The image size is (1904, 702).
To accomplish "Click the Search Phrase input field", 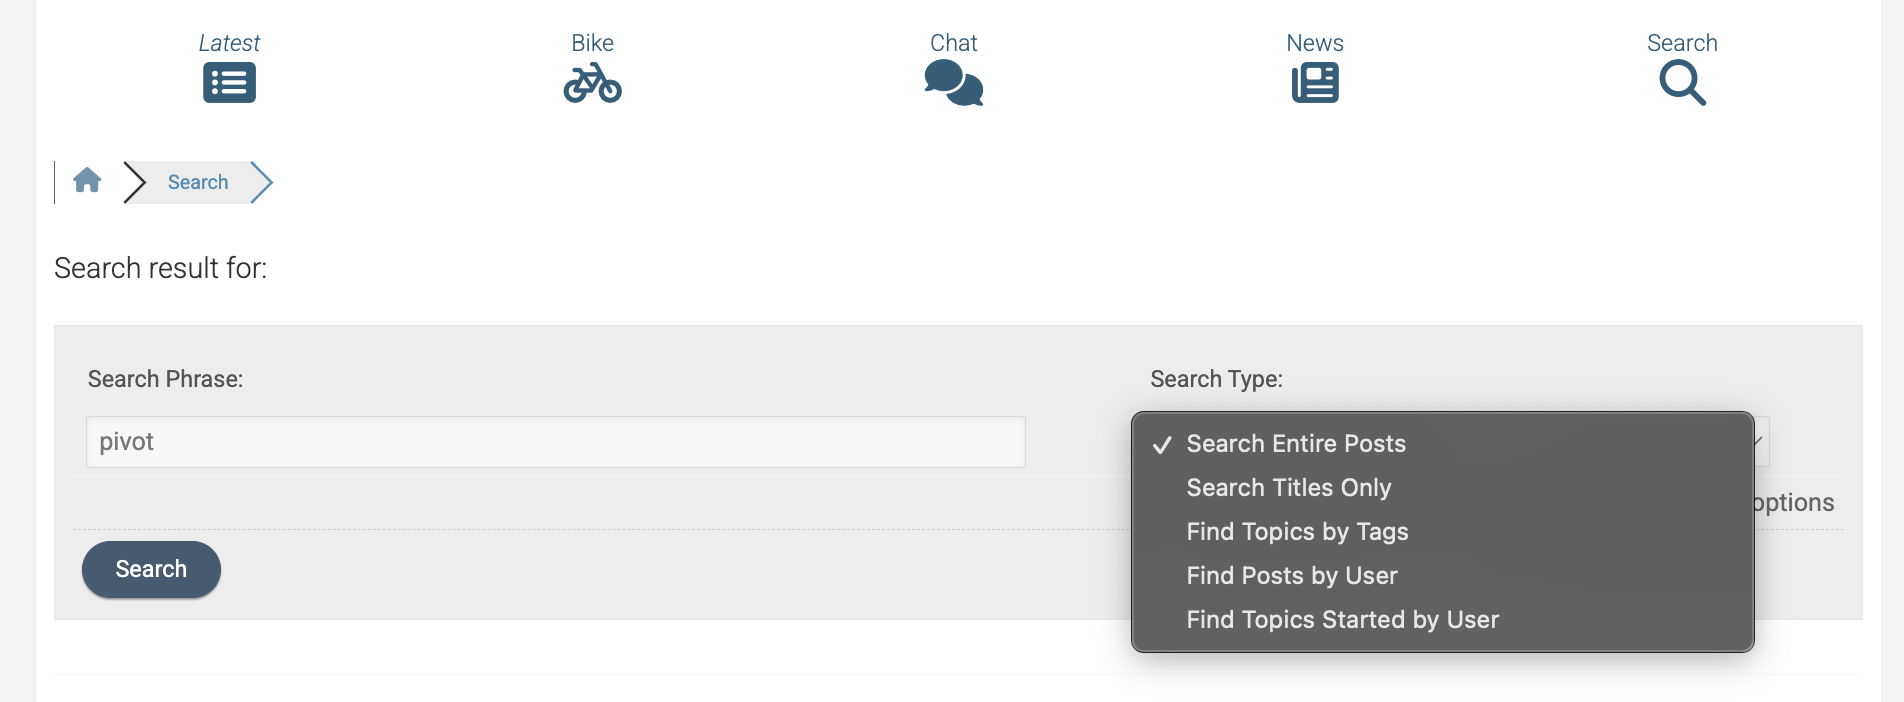I will point(555,442).
